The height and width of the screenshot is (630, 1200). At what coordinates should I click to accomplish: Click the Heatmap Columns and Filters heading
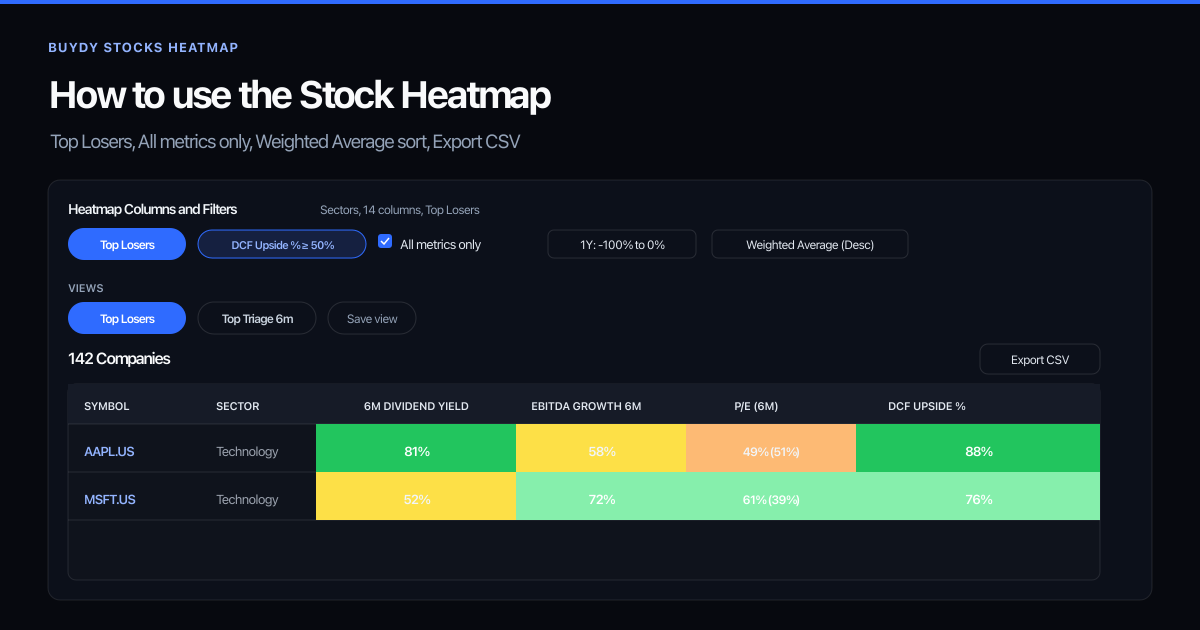(152, 209)
